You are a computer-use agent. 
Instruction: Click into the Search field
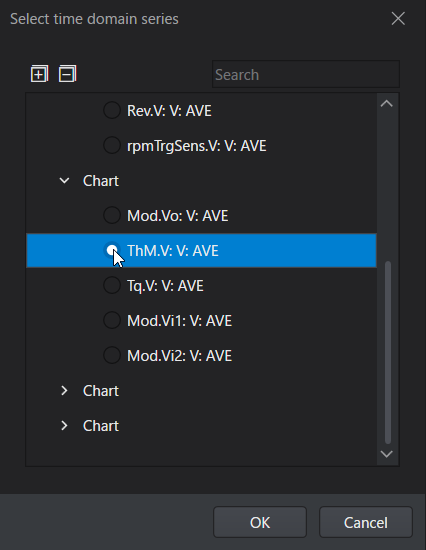306,74
